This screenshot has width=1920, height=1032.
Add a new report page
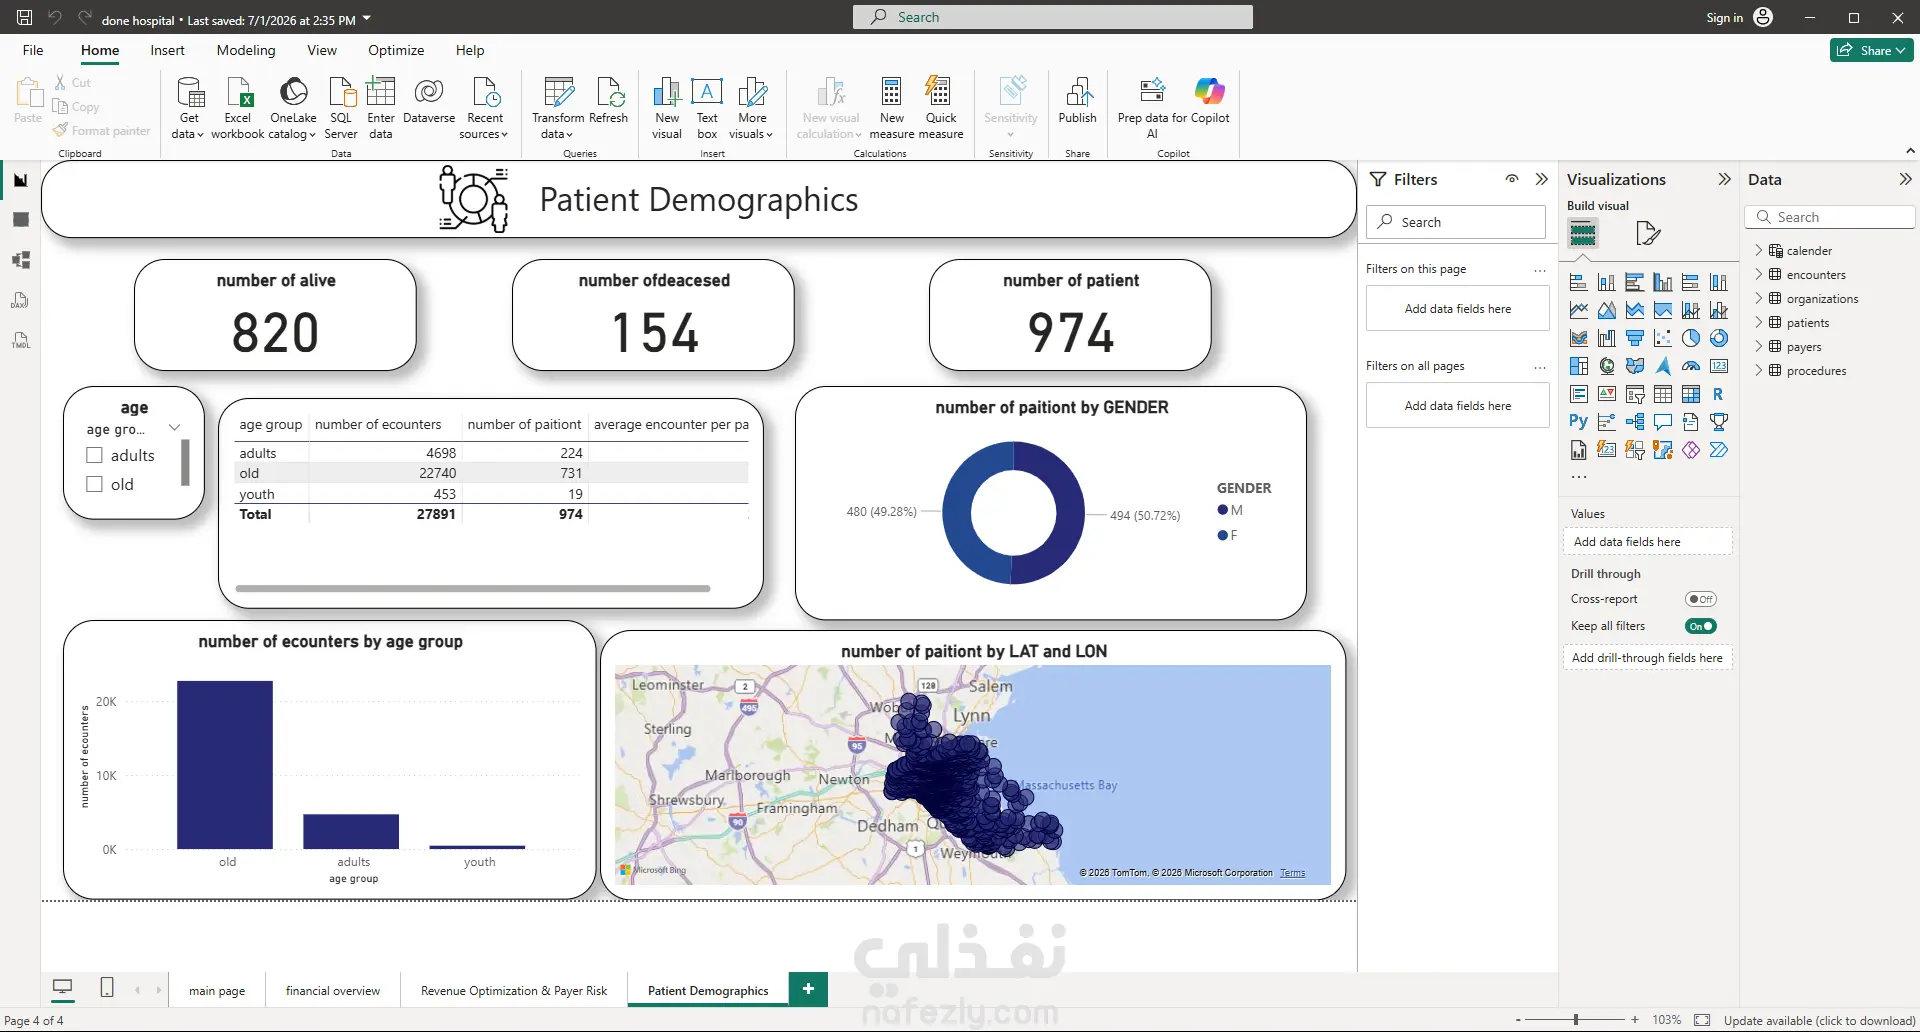808,989
